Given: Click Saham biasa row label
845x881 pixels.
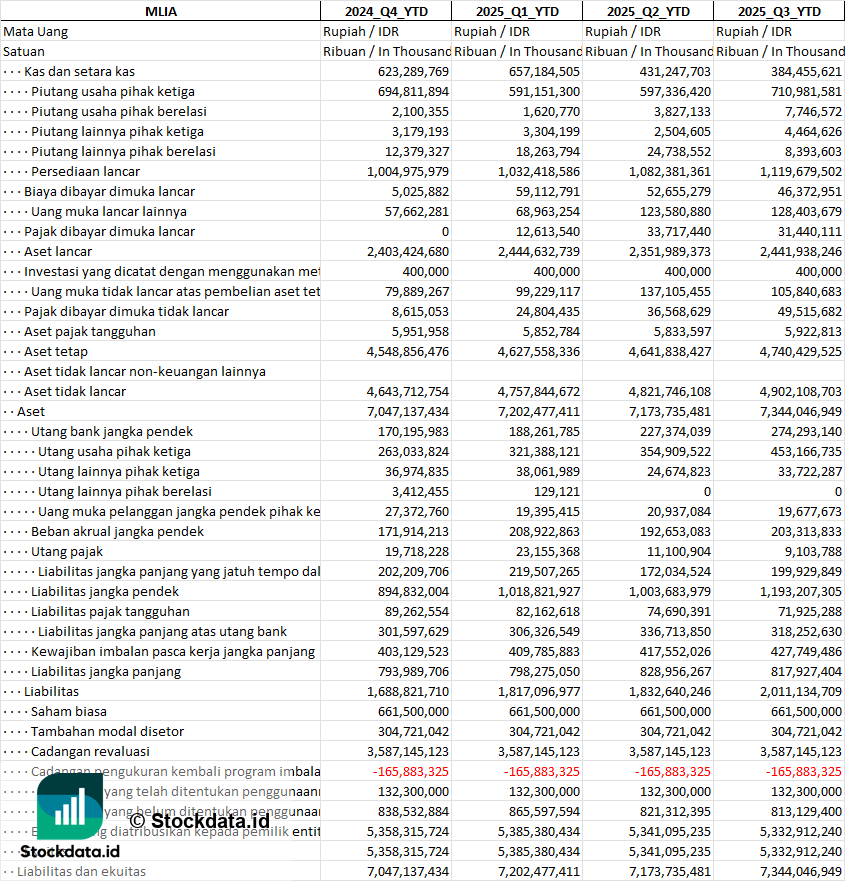Looking at the screenshot, I should coord(69,711).
